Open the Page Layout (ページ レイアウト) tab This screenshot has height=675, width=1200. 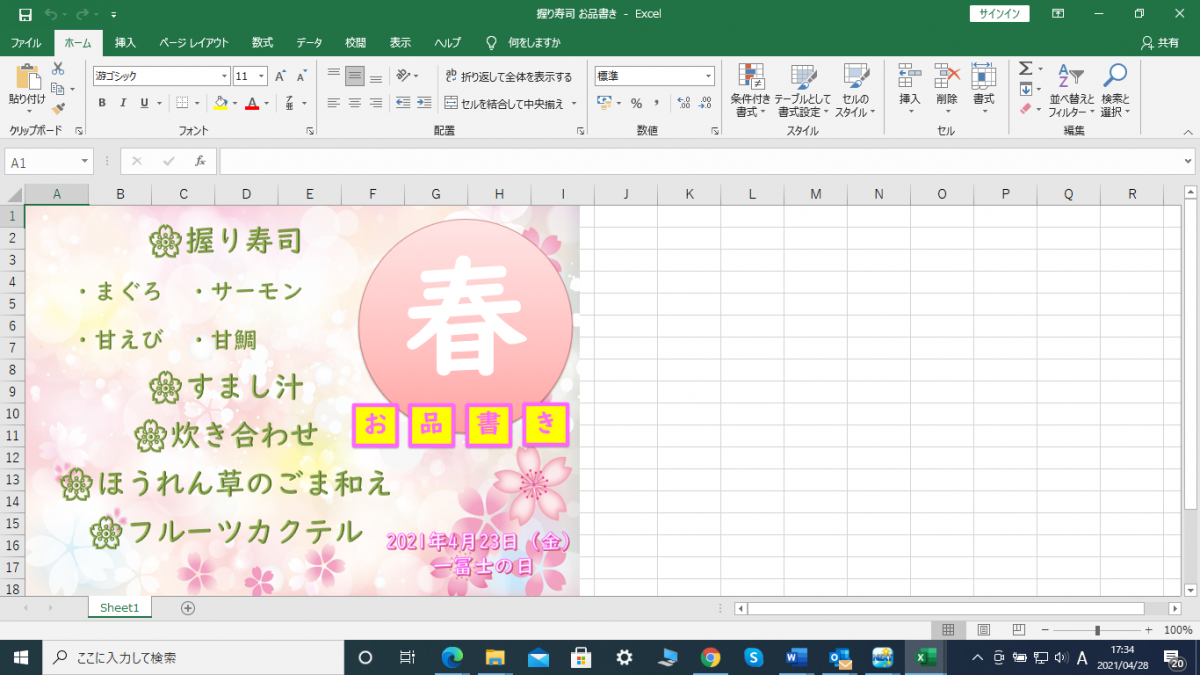click(194, 43)
